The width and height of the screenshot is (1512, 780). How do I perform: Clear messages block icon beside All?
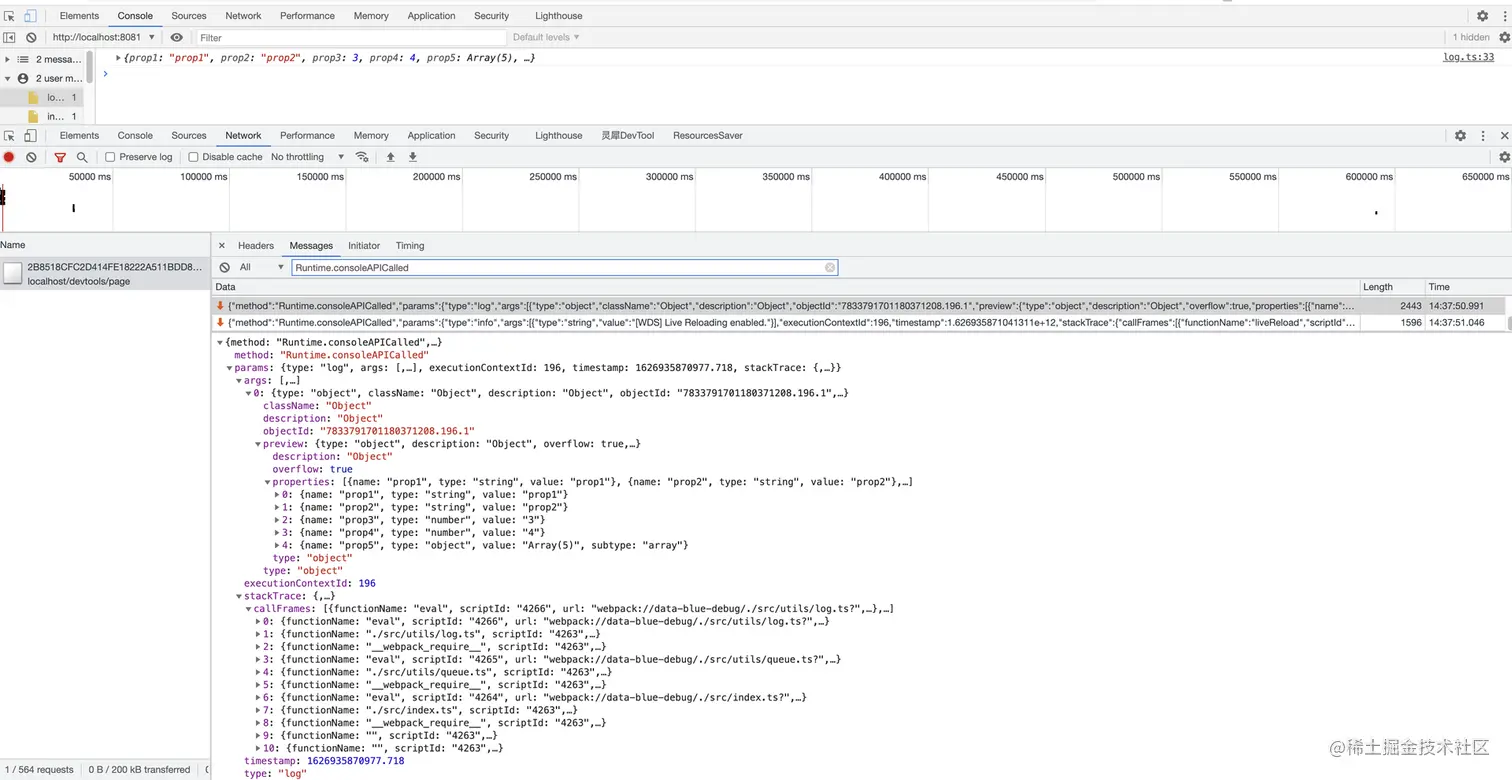pos(224,267)
